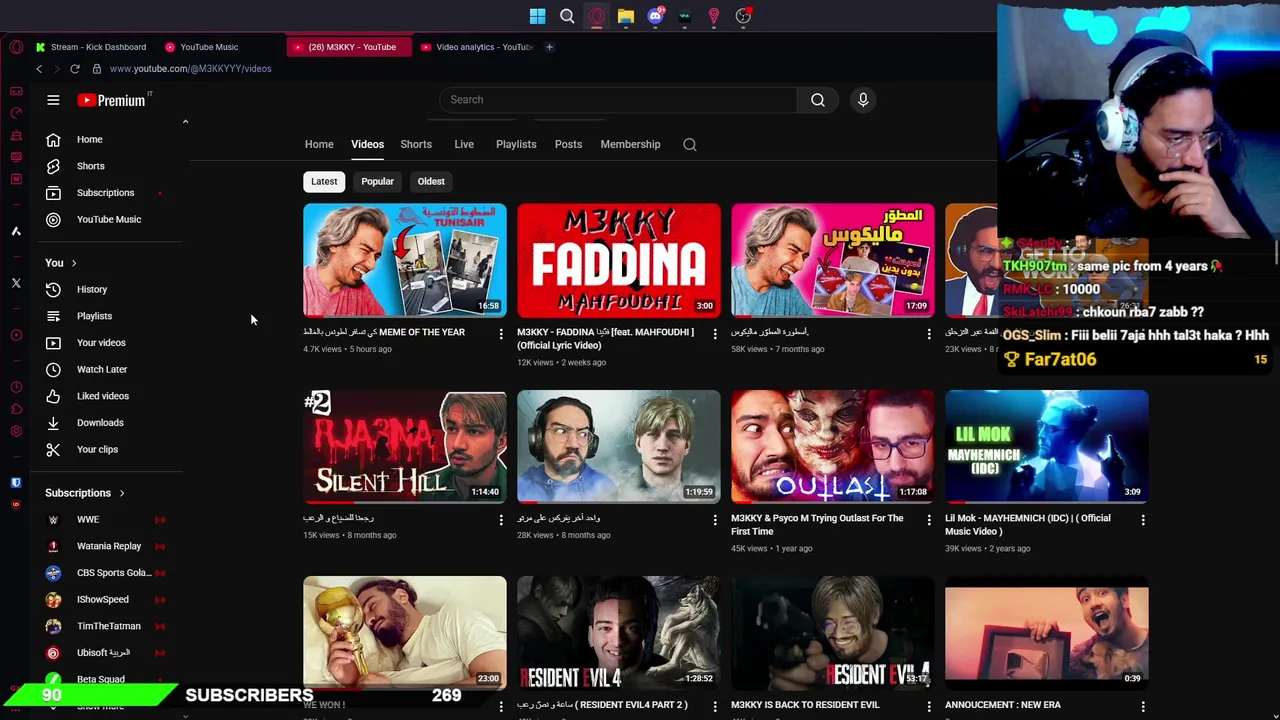Viewport: 1280px width, 720px height.
Task: Switch to the channel Live tab
Action: click(x=464, y=145)
